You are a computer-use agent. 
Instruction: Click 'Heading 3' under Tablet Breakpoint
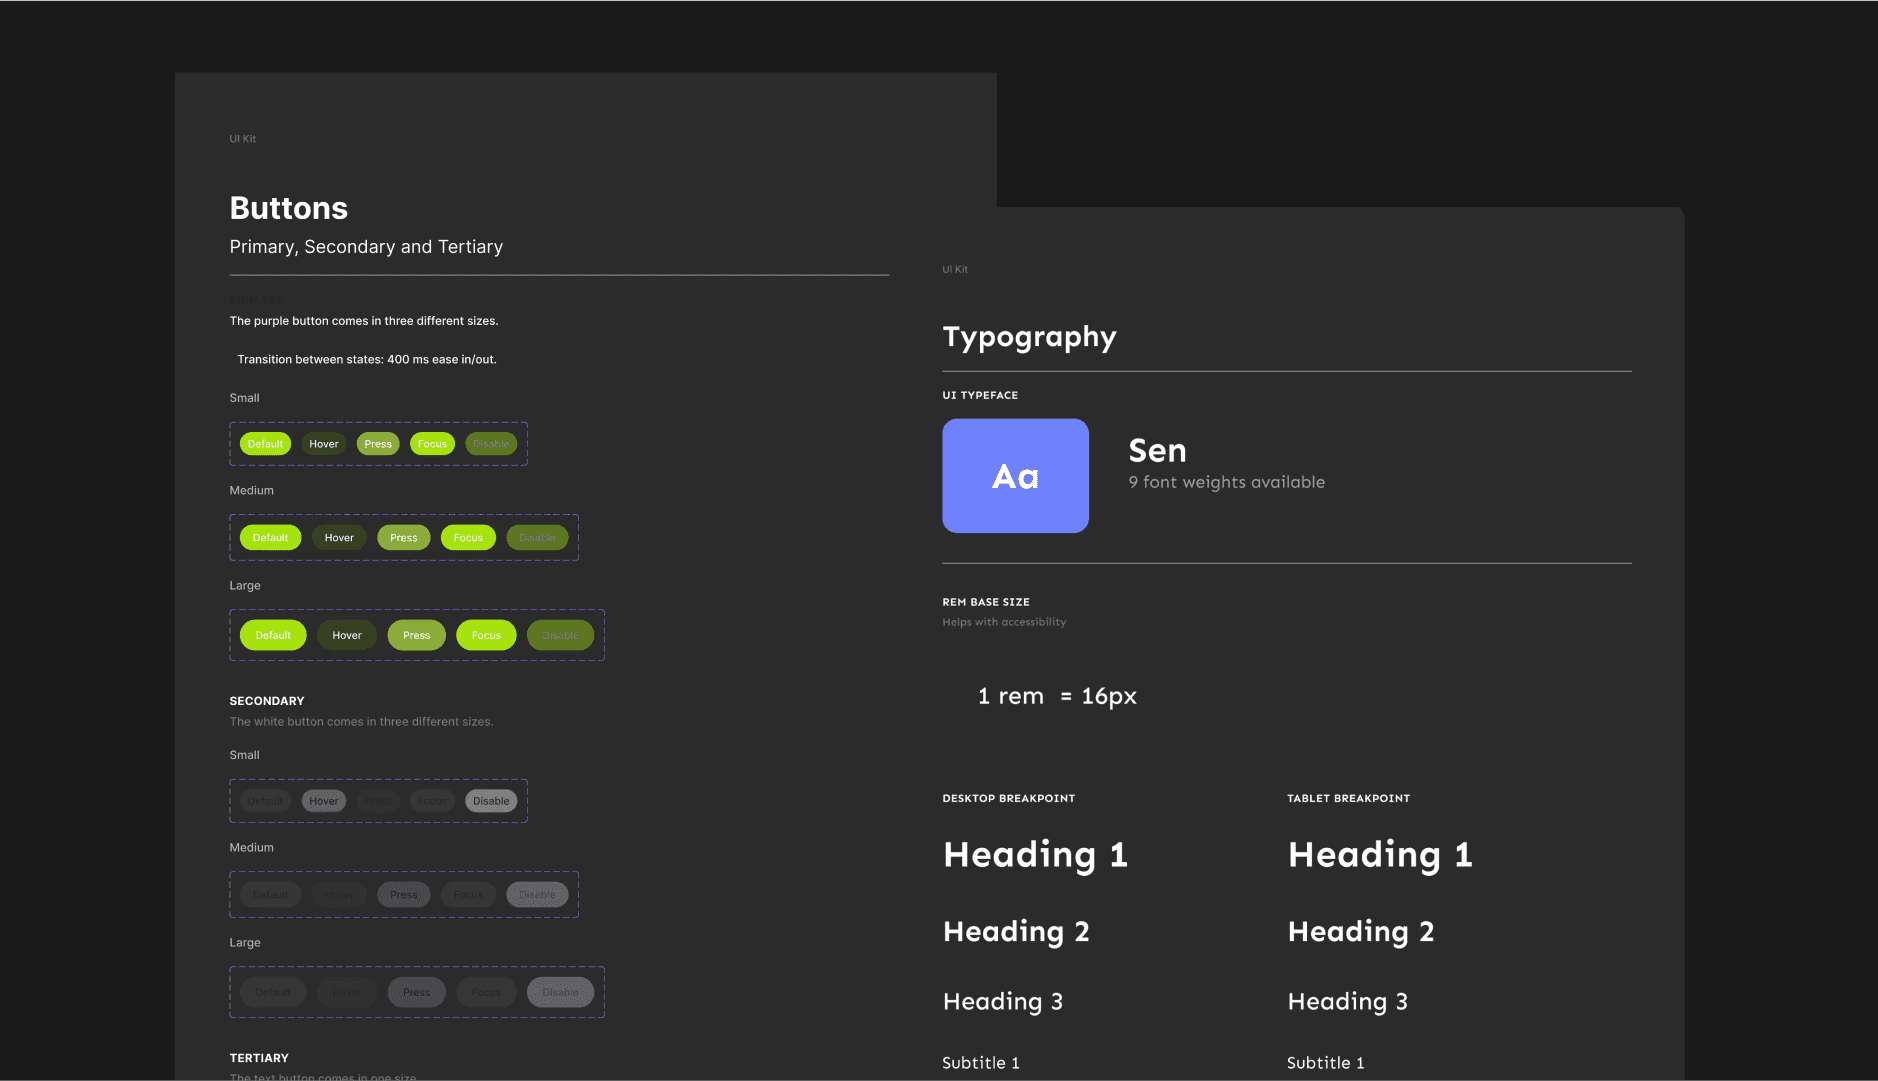(x=1348, y=1002)
